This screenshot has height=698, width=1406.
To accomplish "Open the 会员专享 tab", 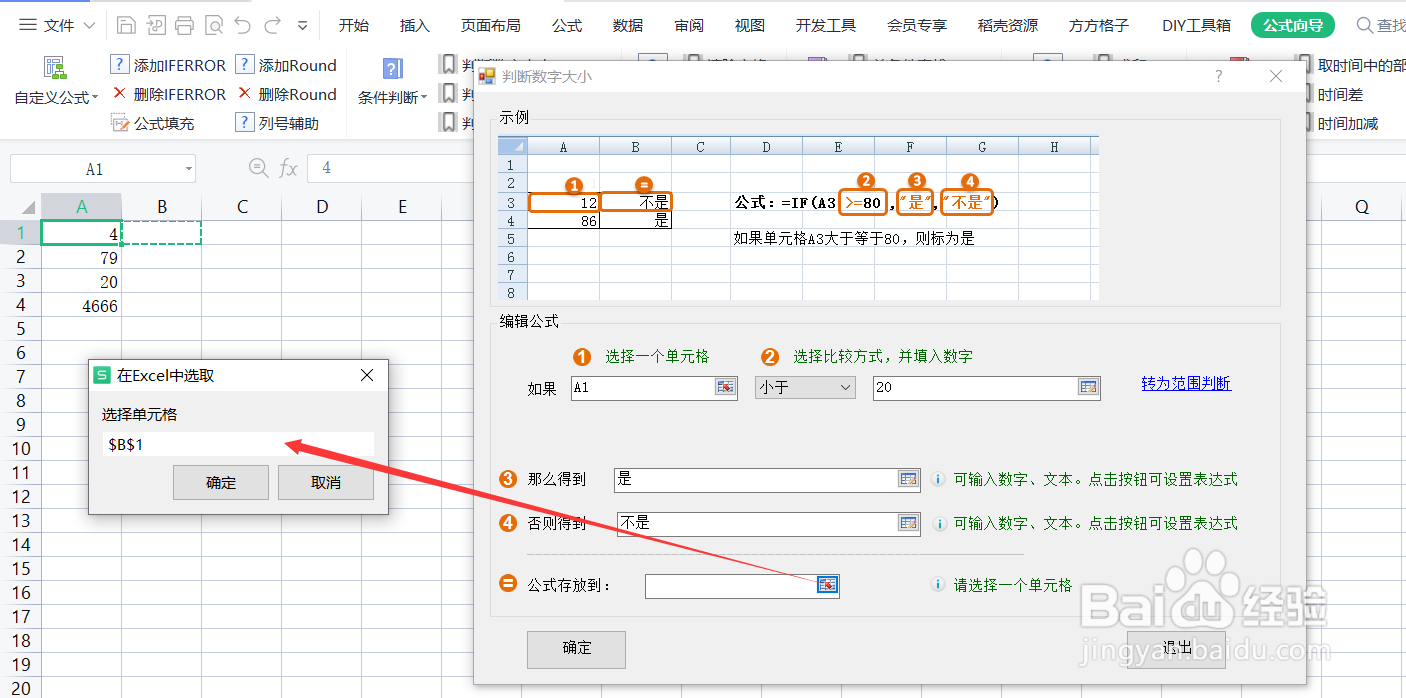I will pyautogui.click(x=916, y=25).
